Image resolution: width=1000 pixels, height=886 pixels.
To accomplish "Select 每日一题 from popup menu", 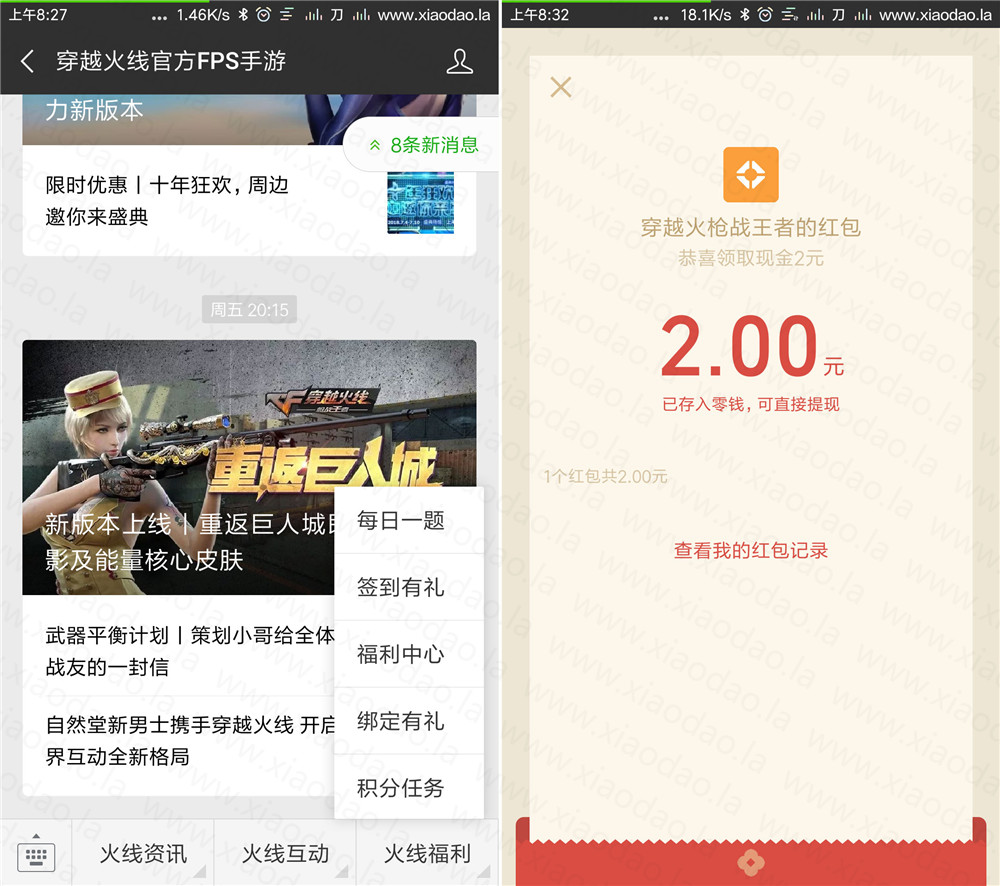I will (409, 520).
